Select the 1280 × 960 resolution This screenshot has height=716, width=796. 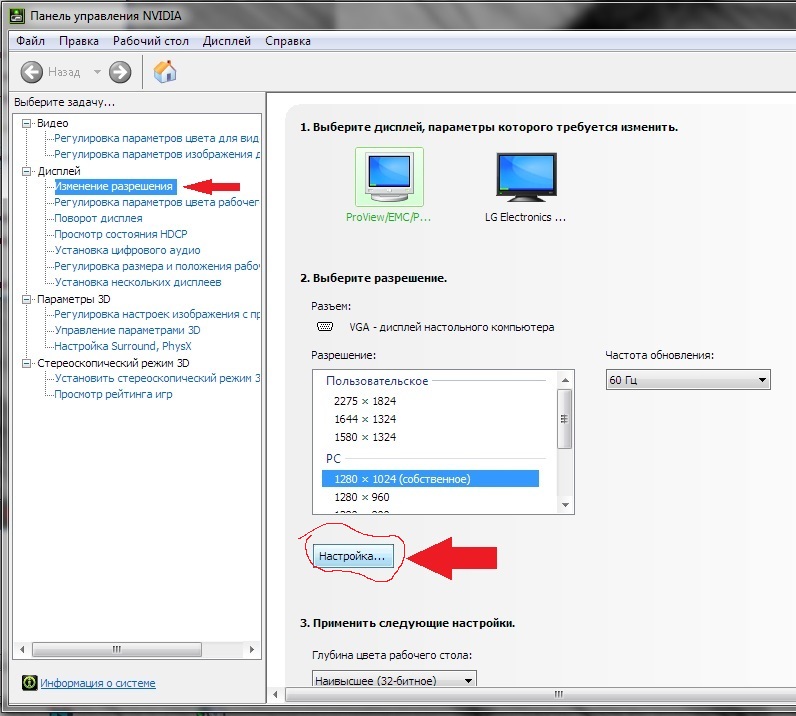tap(361, 497)
